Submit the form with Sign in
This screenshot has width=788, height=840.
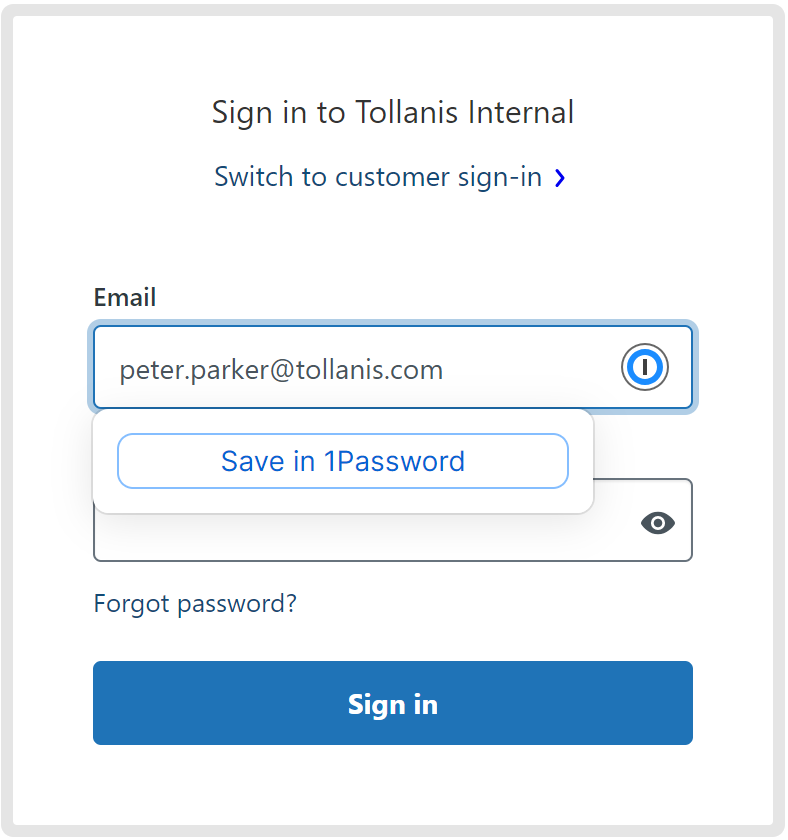pyautogui.click(x=392, y=703)
